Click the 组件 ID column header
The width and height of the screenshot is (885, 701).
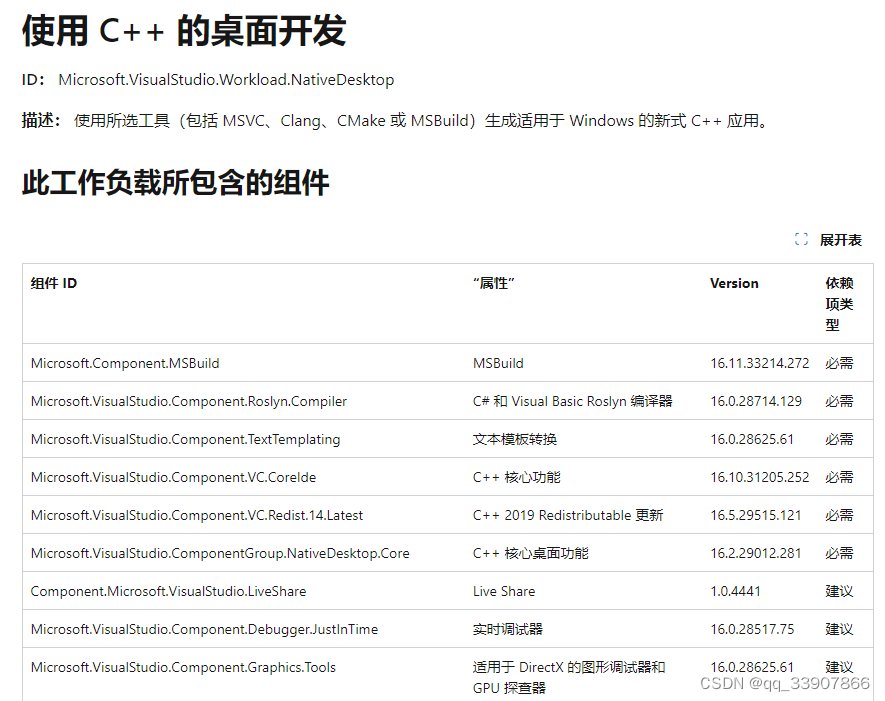tap(54, 283)
